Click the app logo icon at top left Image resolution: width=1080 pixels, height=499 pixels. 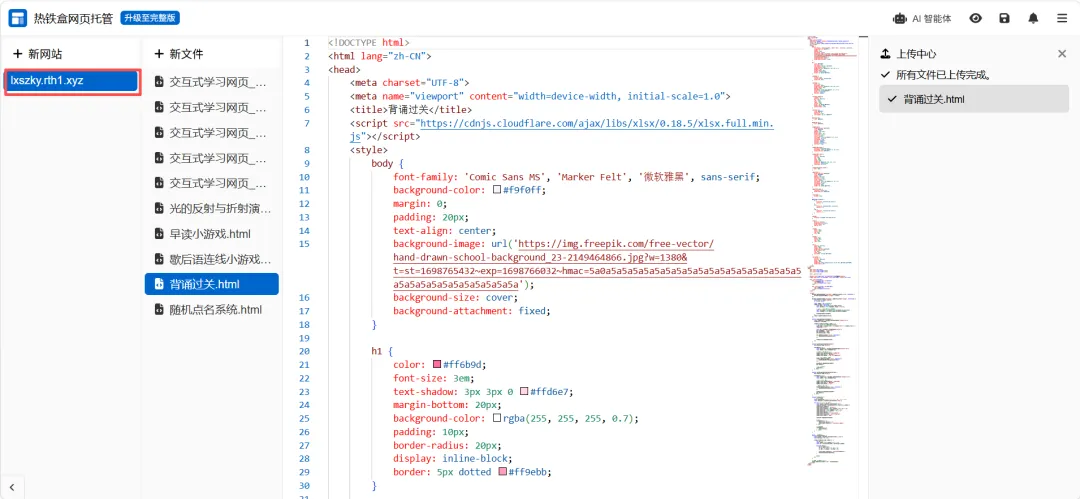coord(18,19)
